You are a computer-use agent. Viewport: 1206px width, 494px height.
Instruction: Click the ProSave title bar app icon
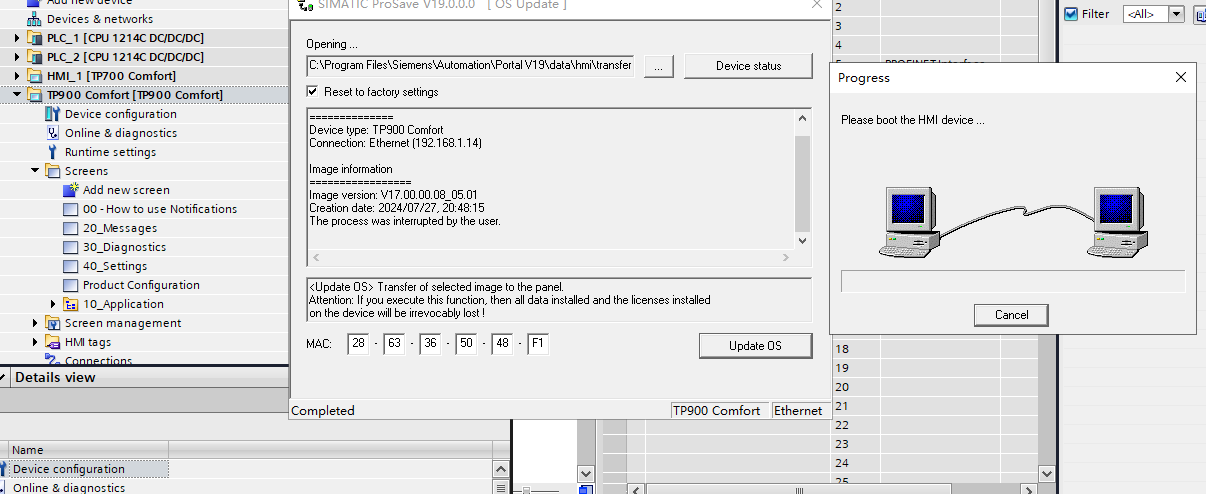(305, 6)
